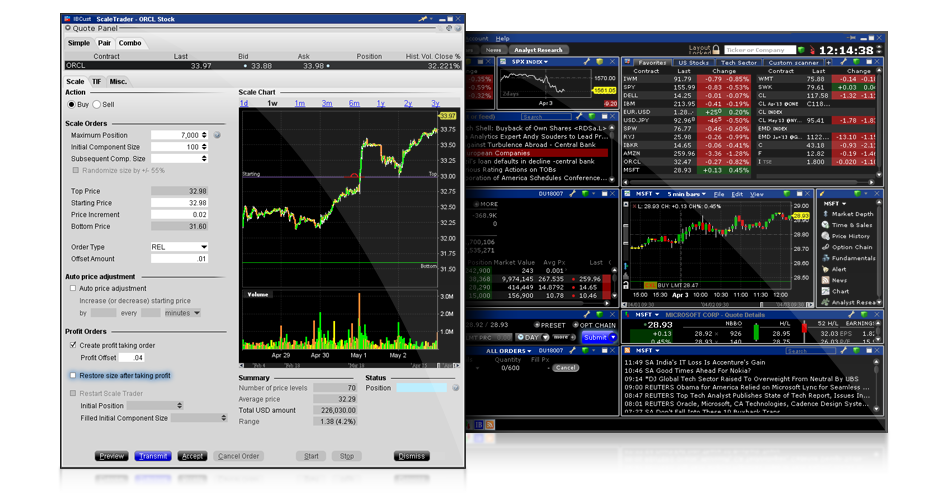948x500 pixels.
Task: Enable Randomize size by +/- 55% checkbox
Action: [76, 170]
